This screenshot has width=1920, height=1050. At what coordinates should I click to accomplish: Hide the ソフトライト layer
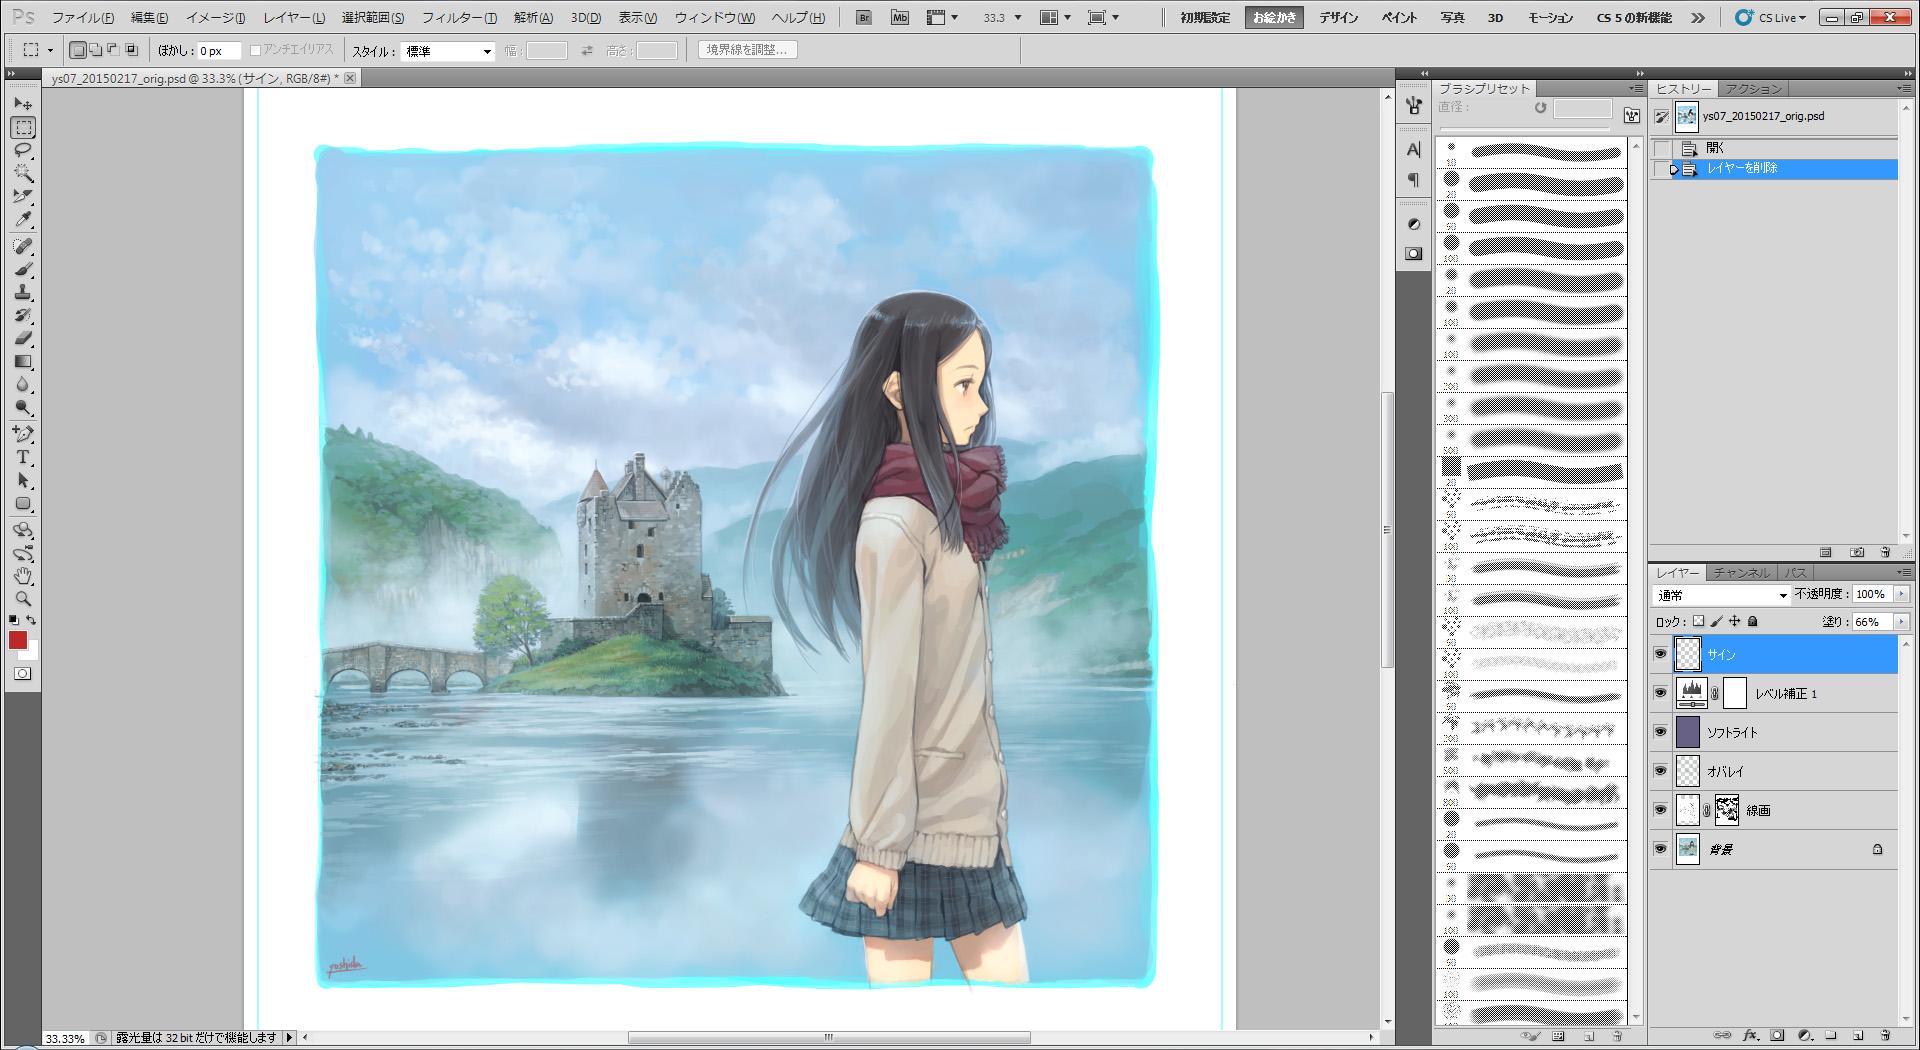pyautogui.click(x=1660, y=732)
